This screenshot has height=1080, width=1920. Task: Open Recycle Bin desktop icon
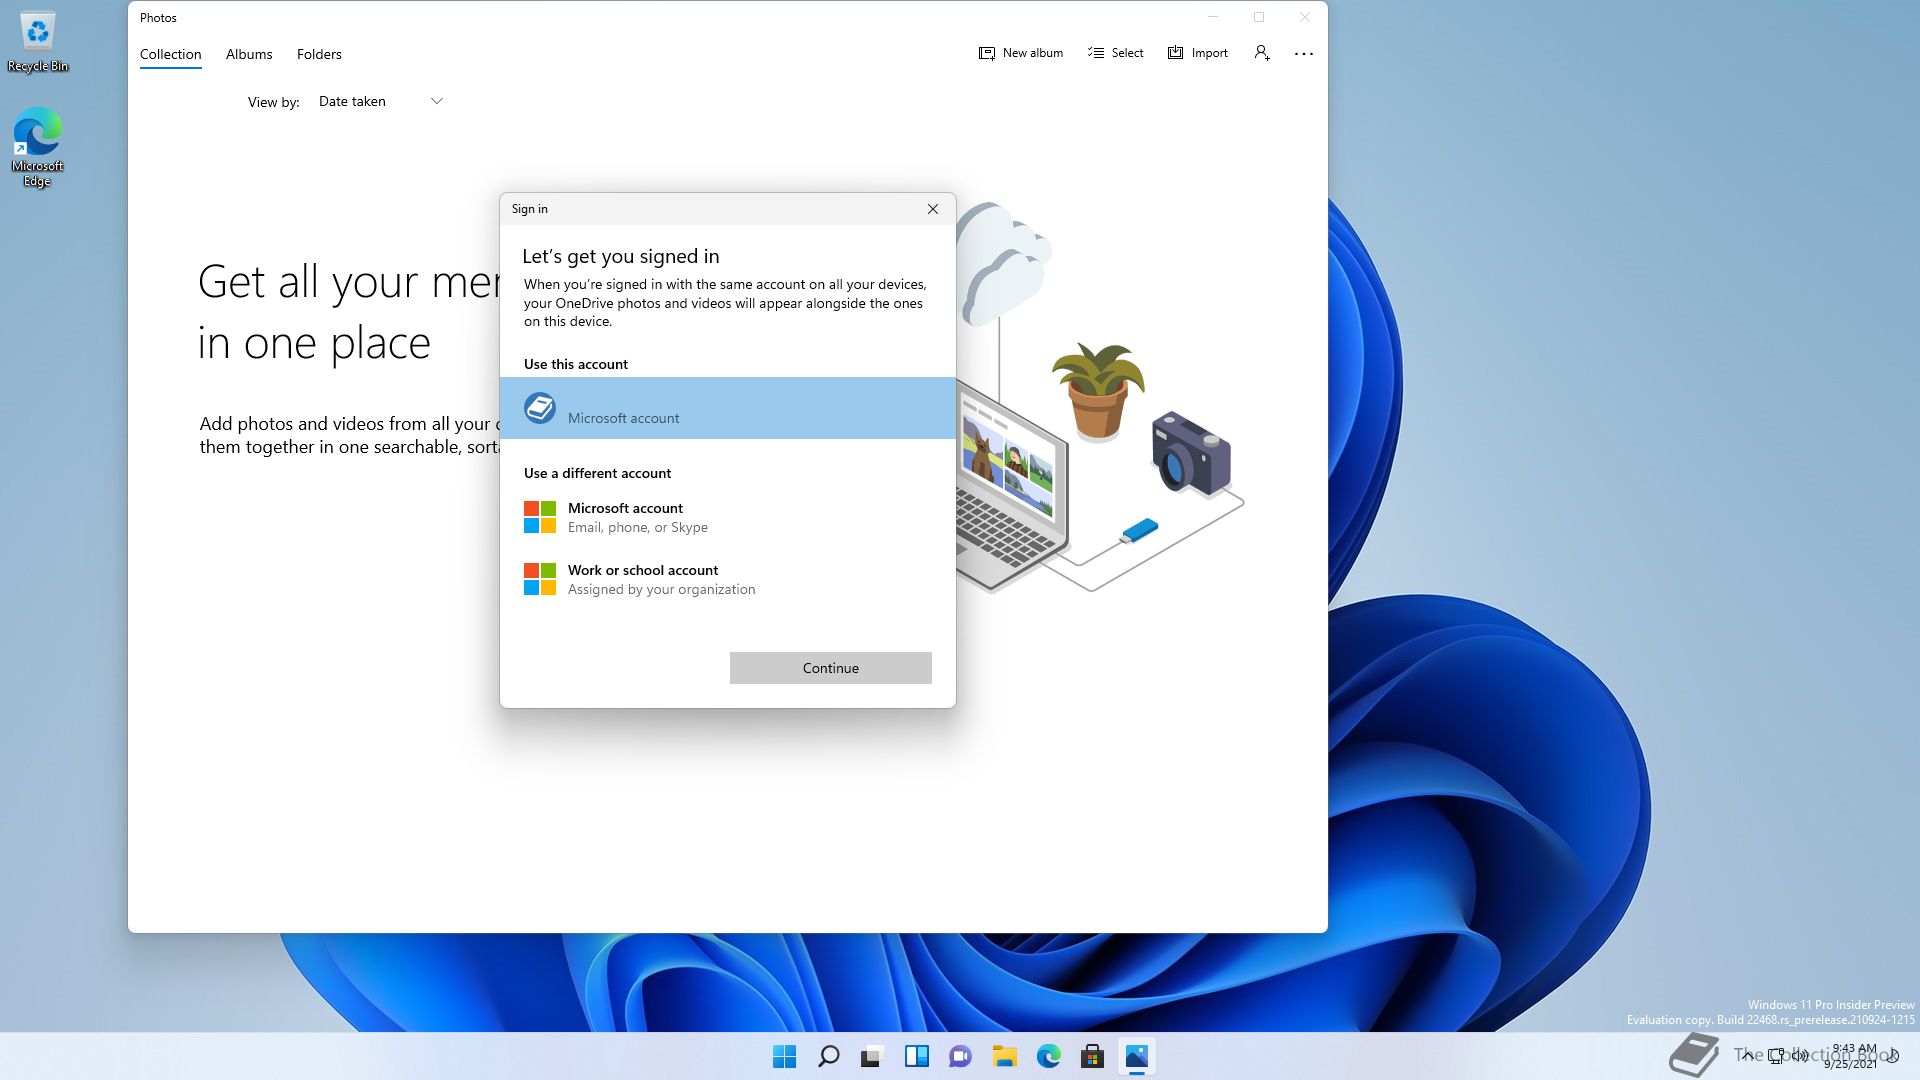point(38,42)
